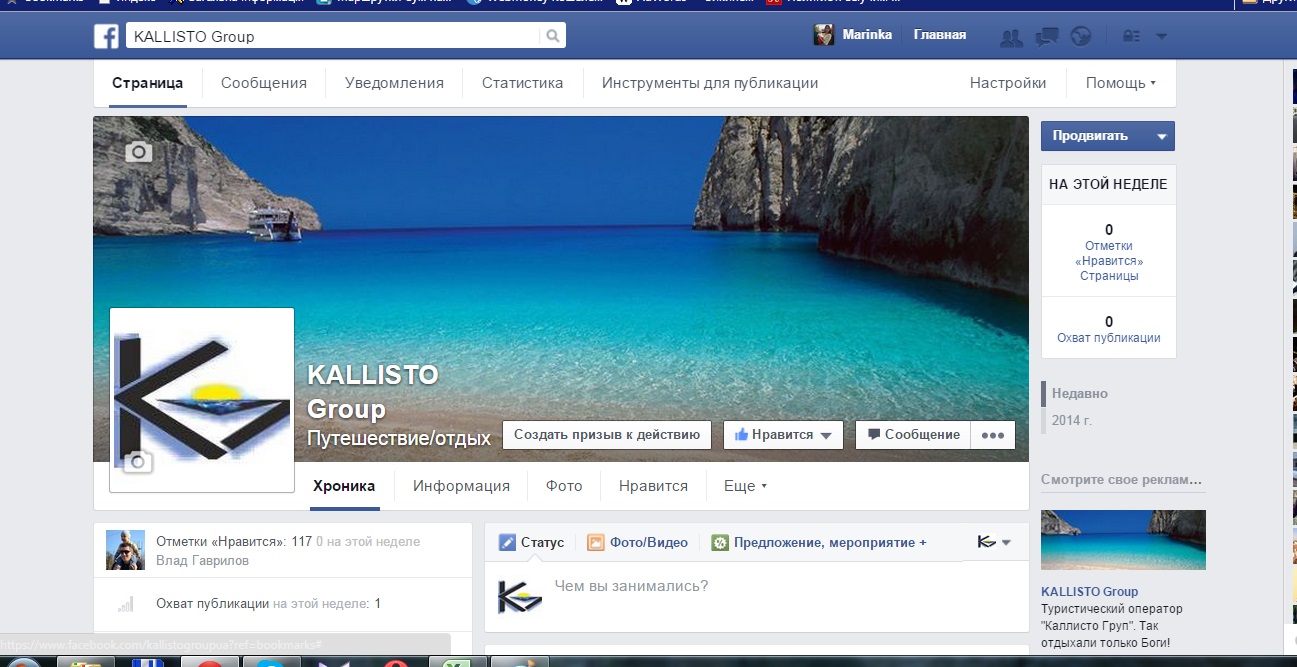Expand the Нравится button dropdown
Image resolution: width=1297 pixels, height=667 pixels.
[826, 436]
